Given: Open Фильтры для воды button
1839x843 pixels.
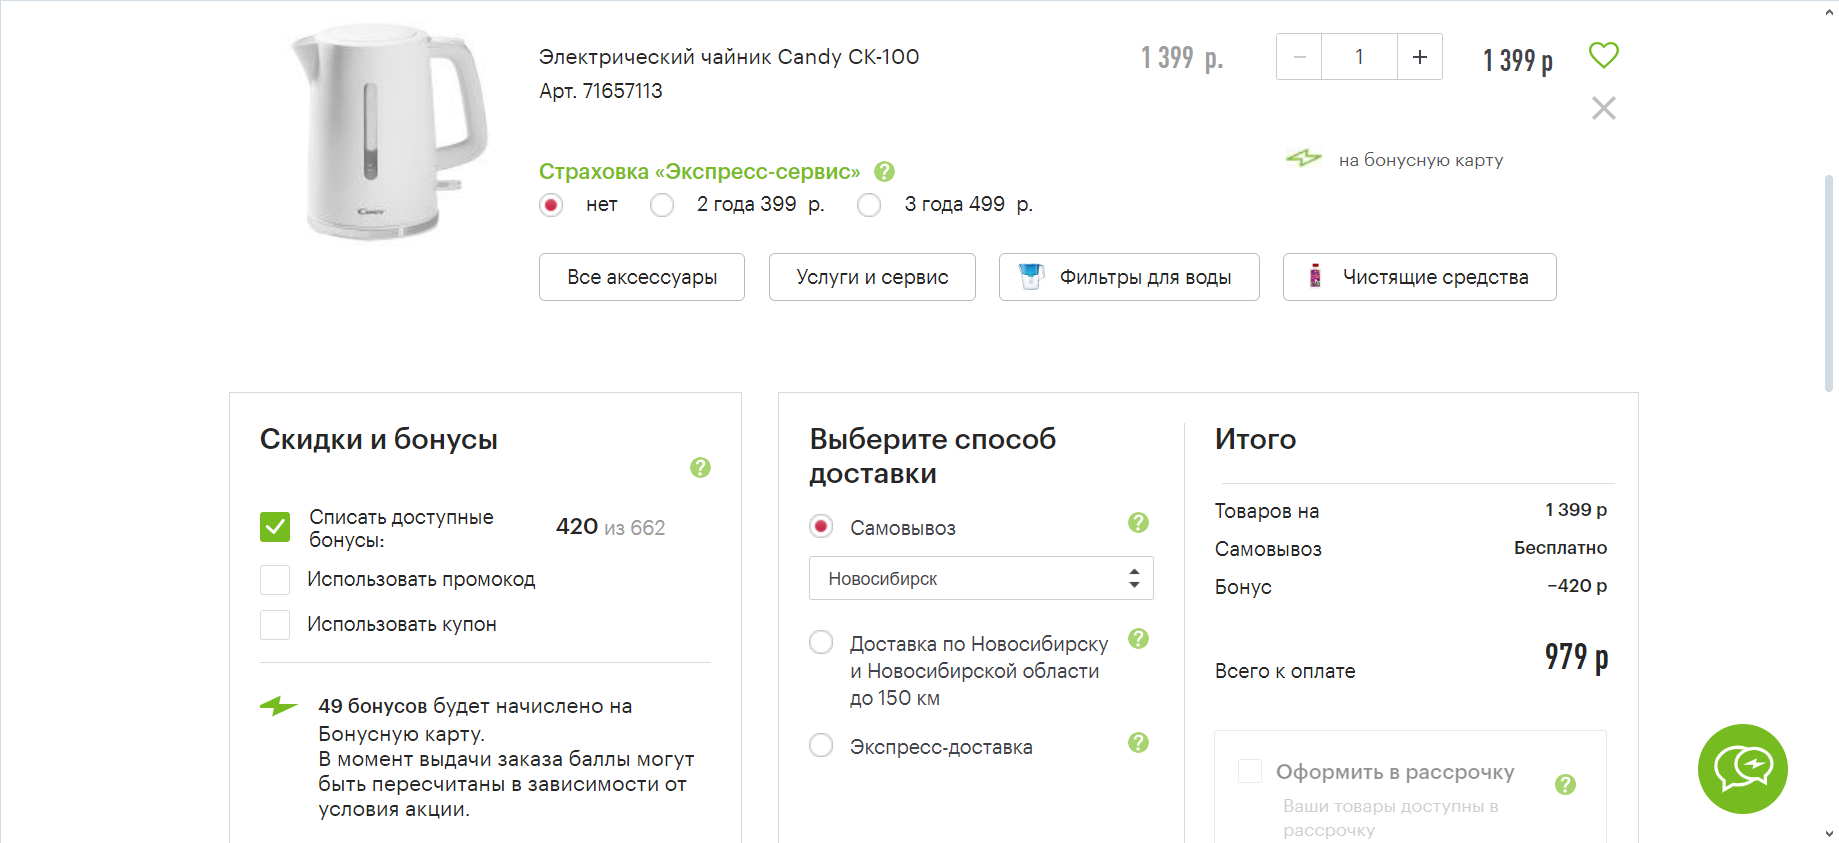Looking at the screenshot, I should 1129,277.
